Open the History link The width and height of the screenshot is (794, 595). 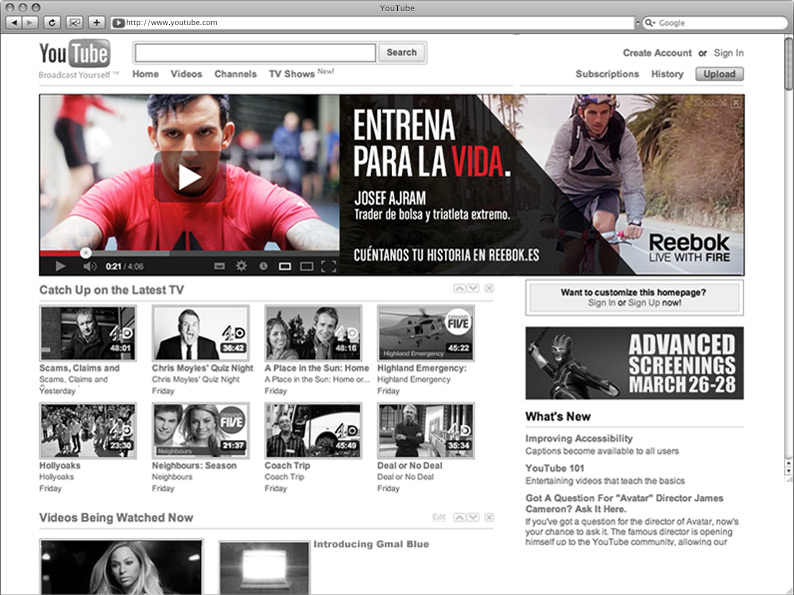click(667, 74)
